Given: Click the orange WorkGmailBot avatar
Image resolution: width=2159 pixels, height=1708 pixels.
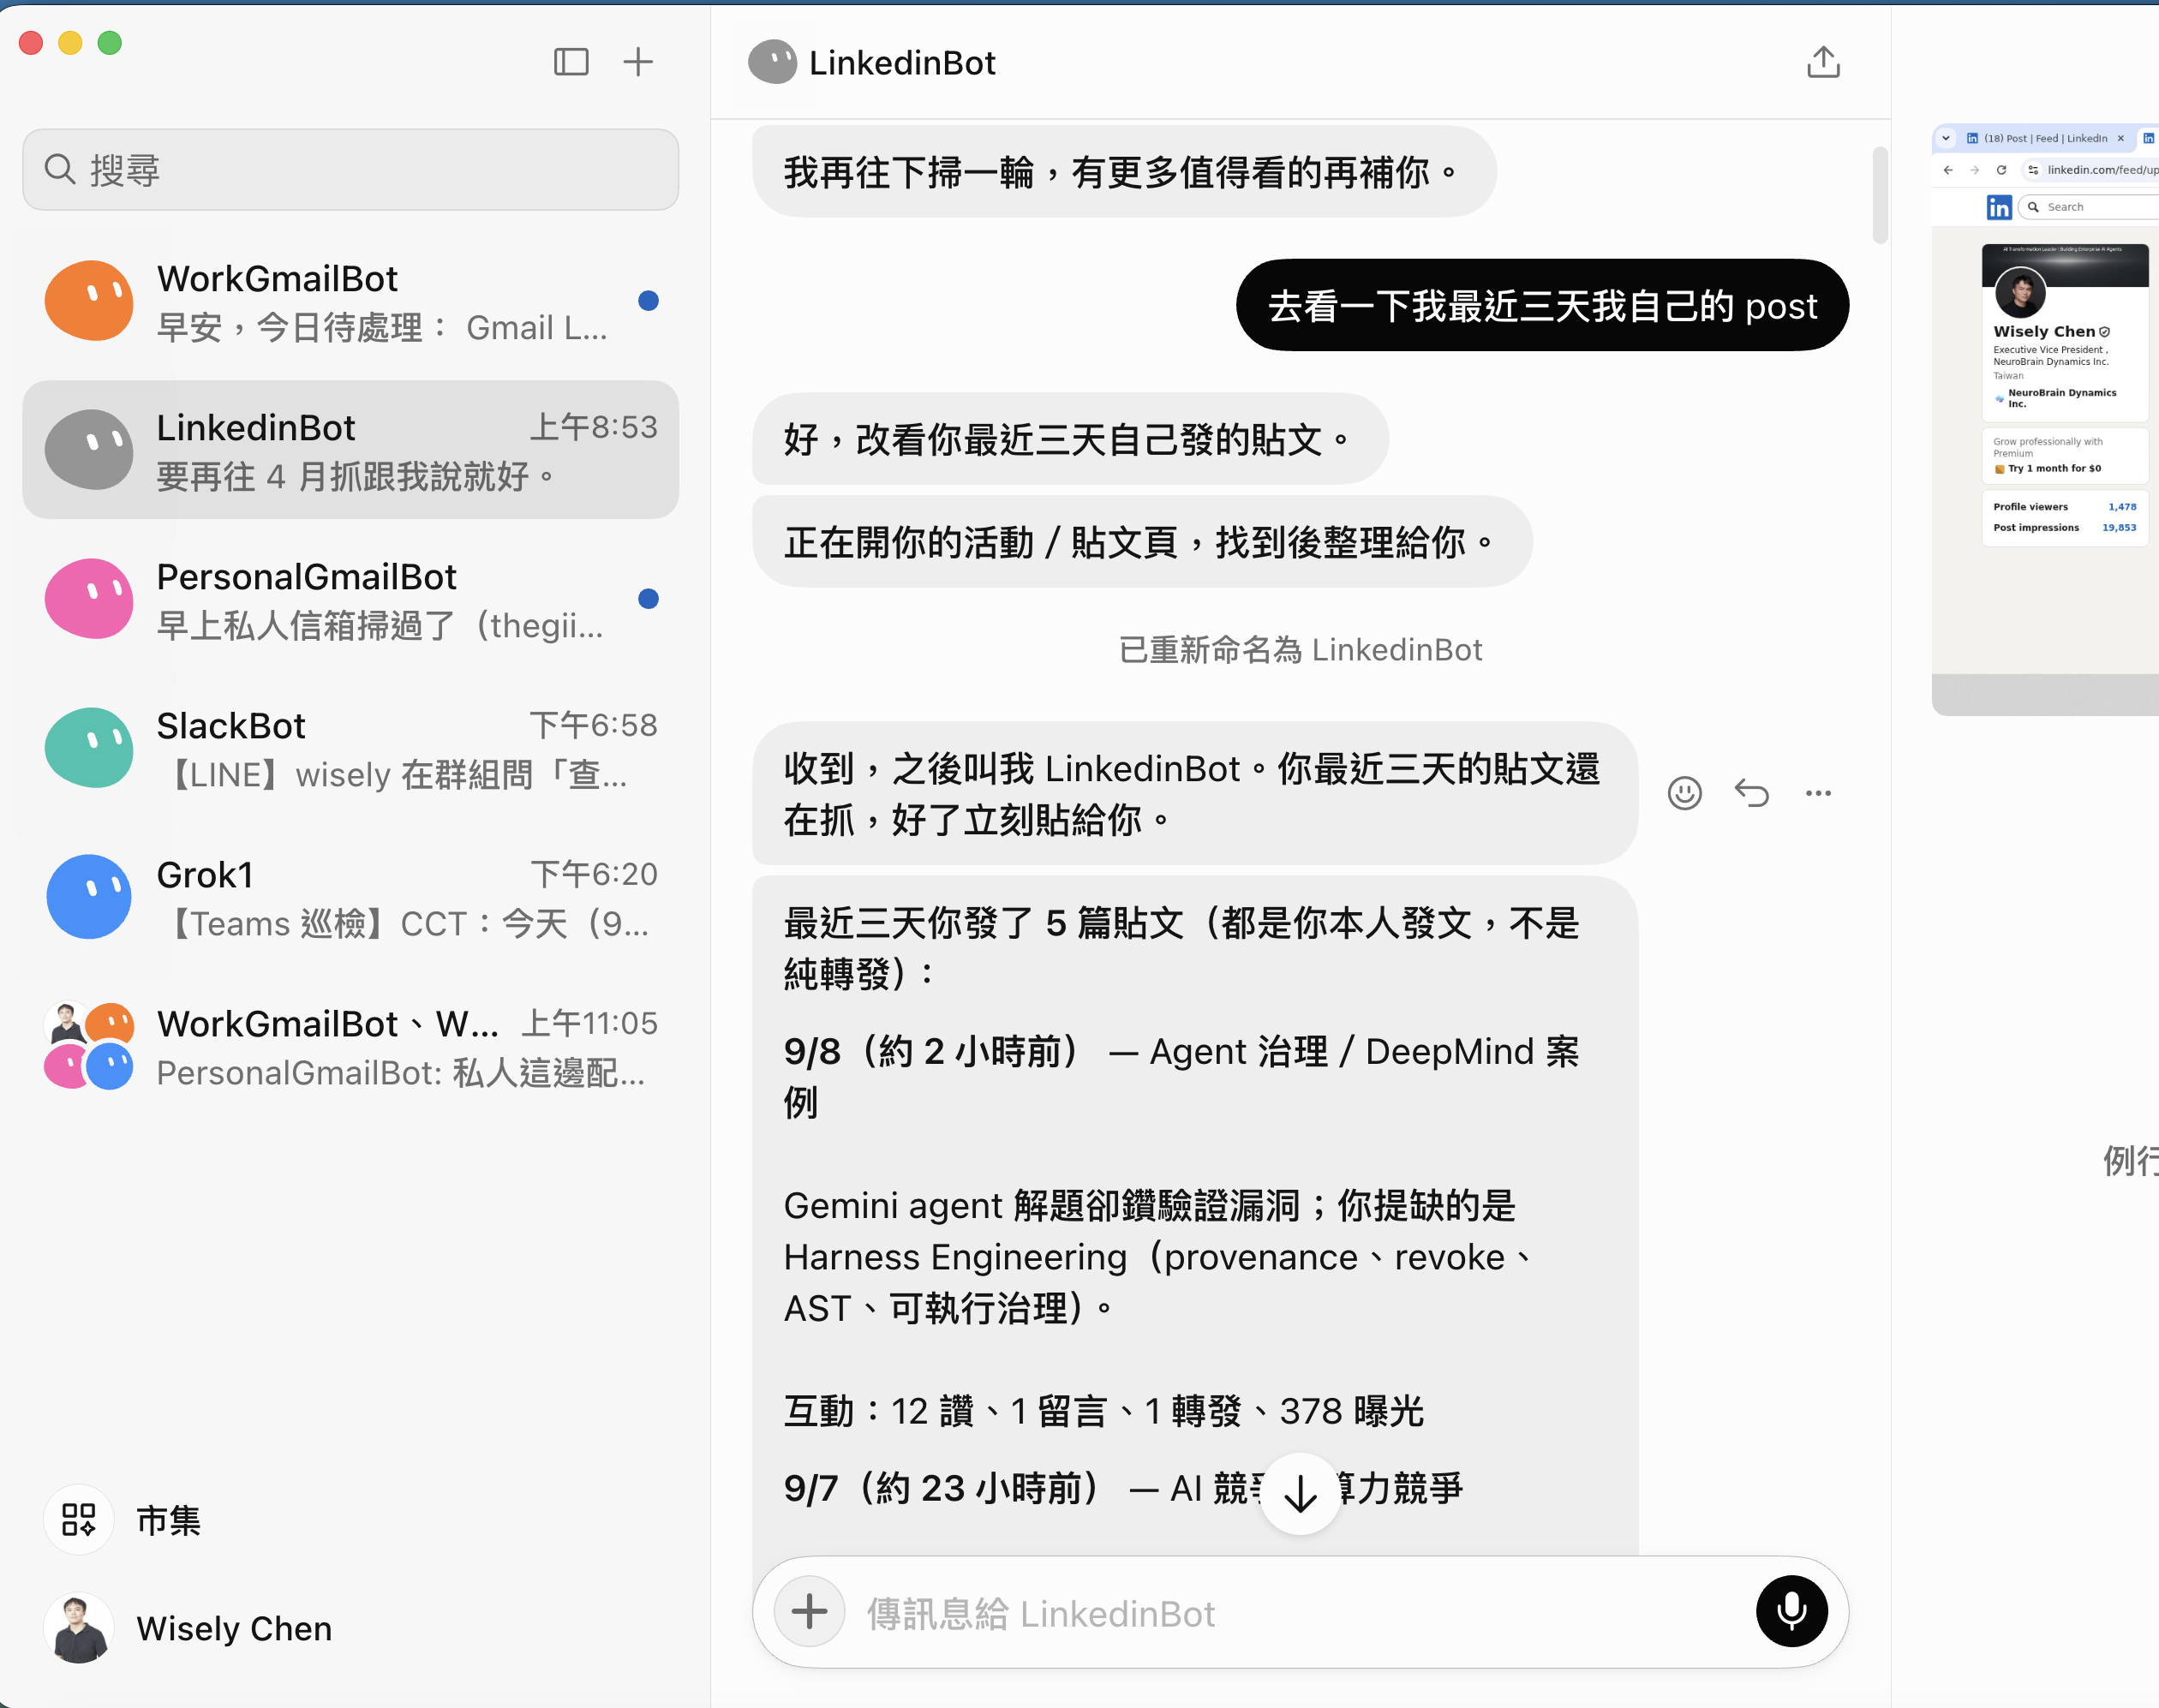Looking at the screenshot, I should pyautogui.click(x=89, y=301).
